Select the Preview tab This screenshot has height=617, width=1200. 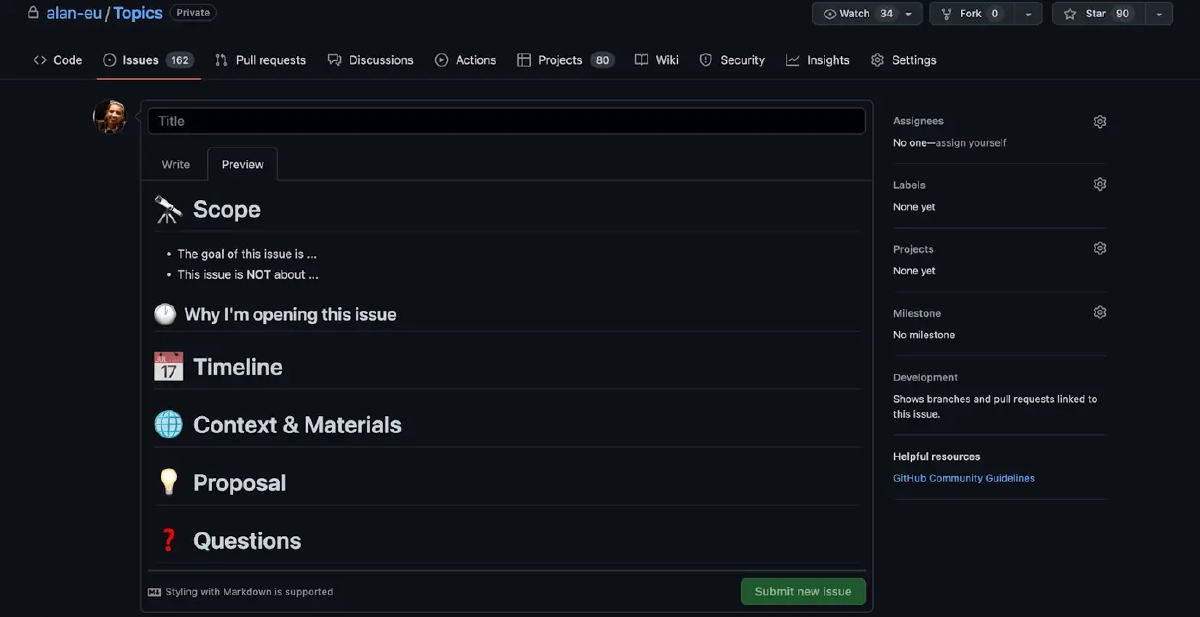[x=243, y=164]
